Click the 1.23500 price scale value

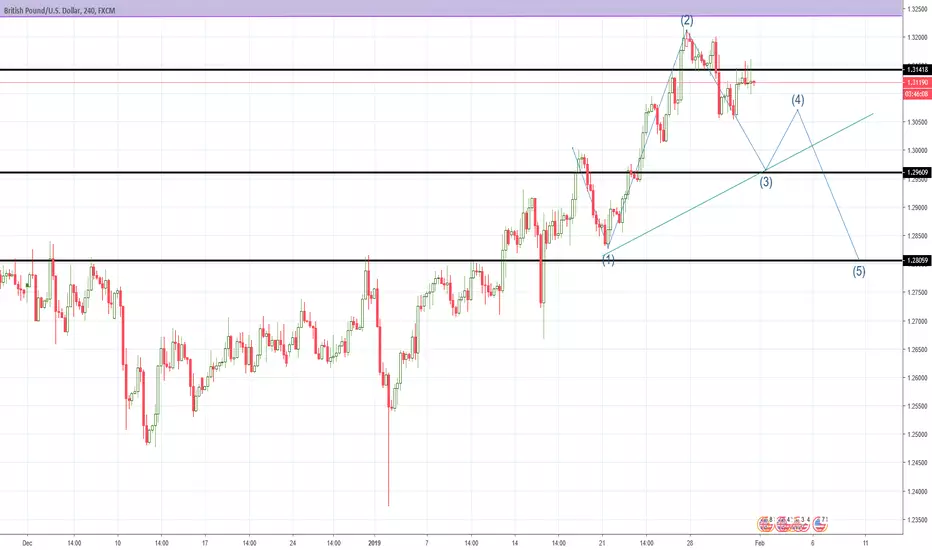pyautogui.click(x=916, y=520)
